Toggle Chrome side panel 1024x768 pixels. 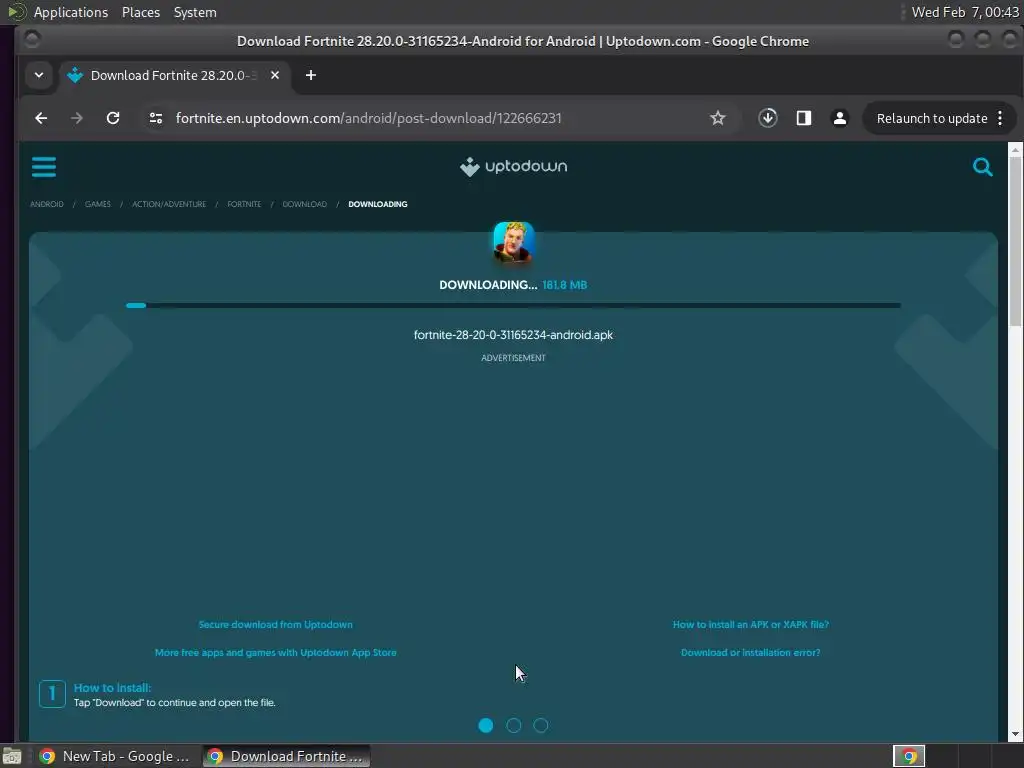coord(804,118)
